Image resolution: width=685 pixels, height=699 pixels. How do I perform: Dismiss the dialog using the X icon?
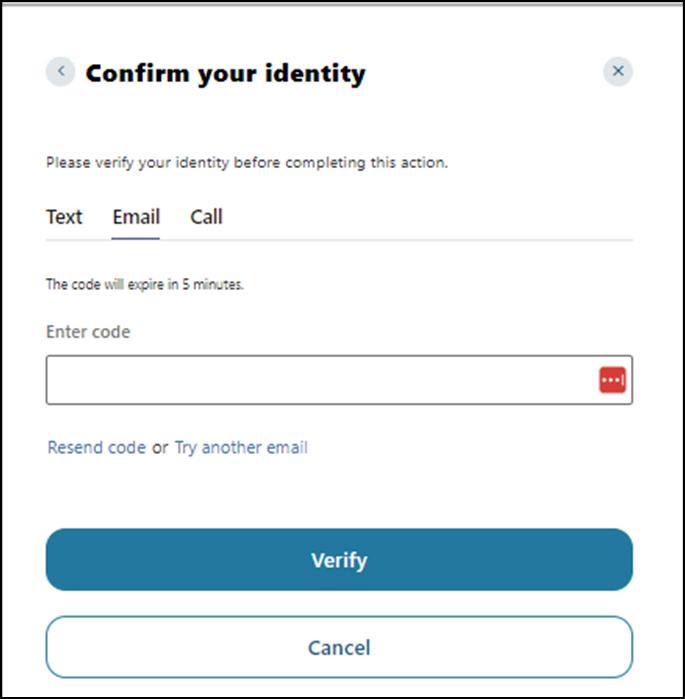(x=618, y=71)
